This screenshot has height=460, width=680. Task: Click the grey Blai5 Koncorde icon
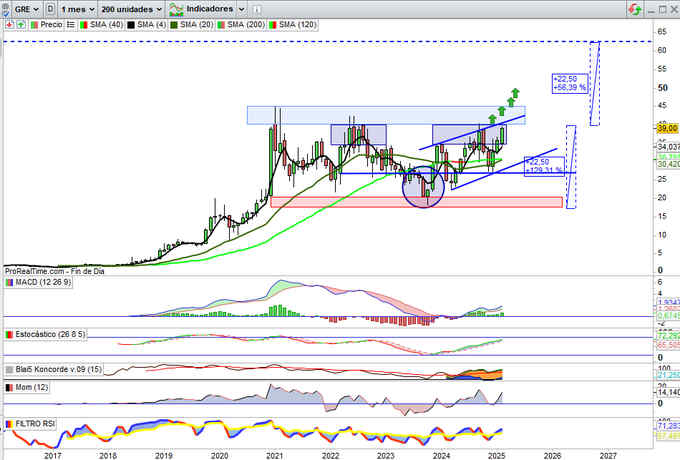pyautogui.click(x=9, y=370)
